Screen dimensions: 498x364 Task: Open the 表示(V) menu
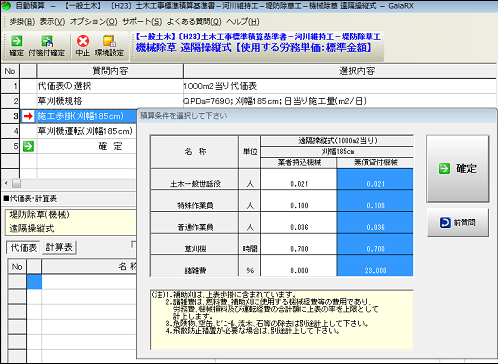[x=52, y=22]
